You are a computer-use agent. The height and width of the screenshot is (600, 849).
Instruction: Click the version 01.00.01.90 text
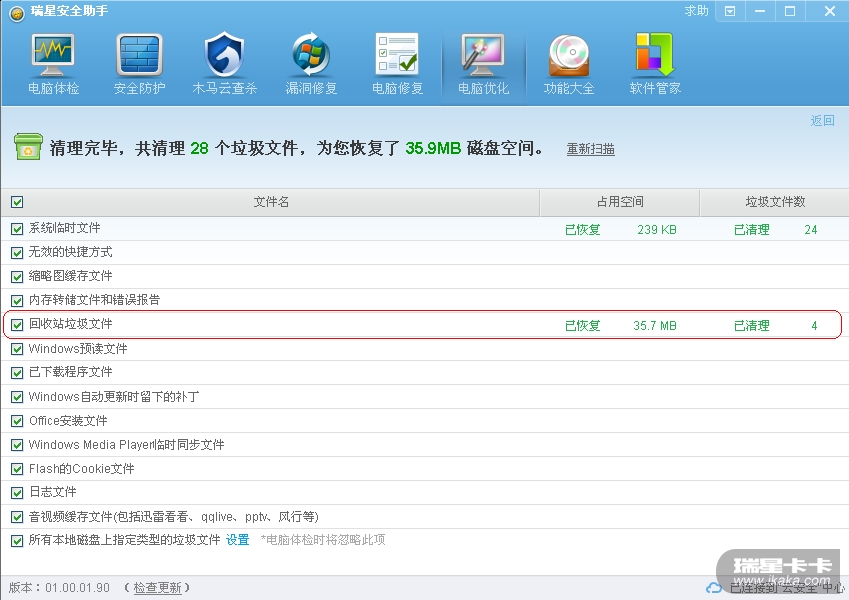77,588
